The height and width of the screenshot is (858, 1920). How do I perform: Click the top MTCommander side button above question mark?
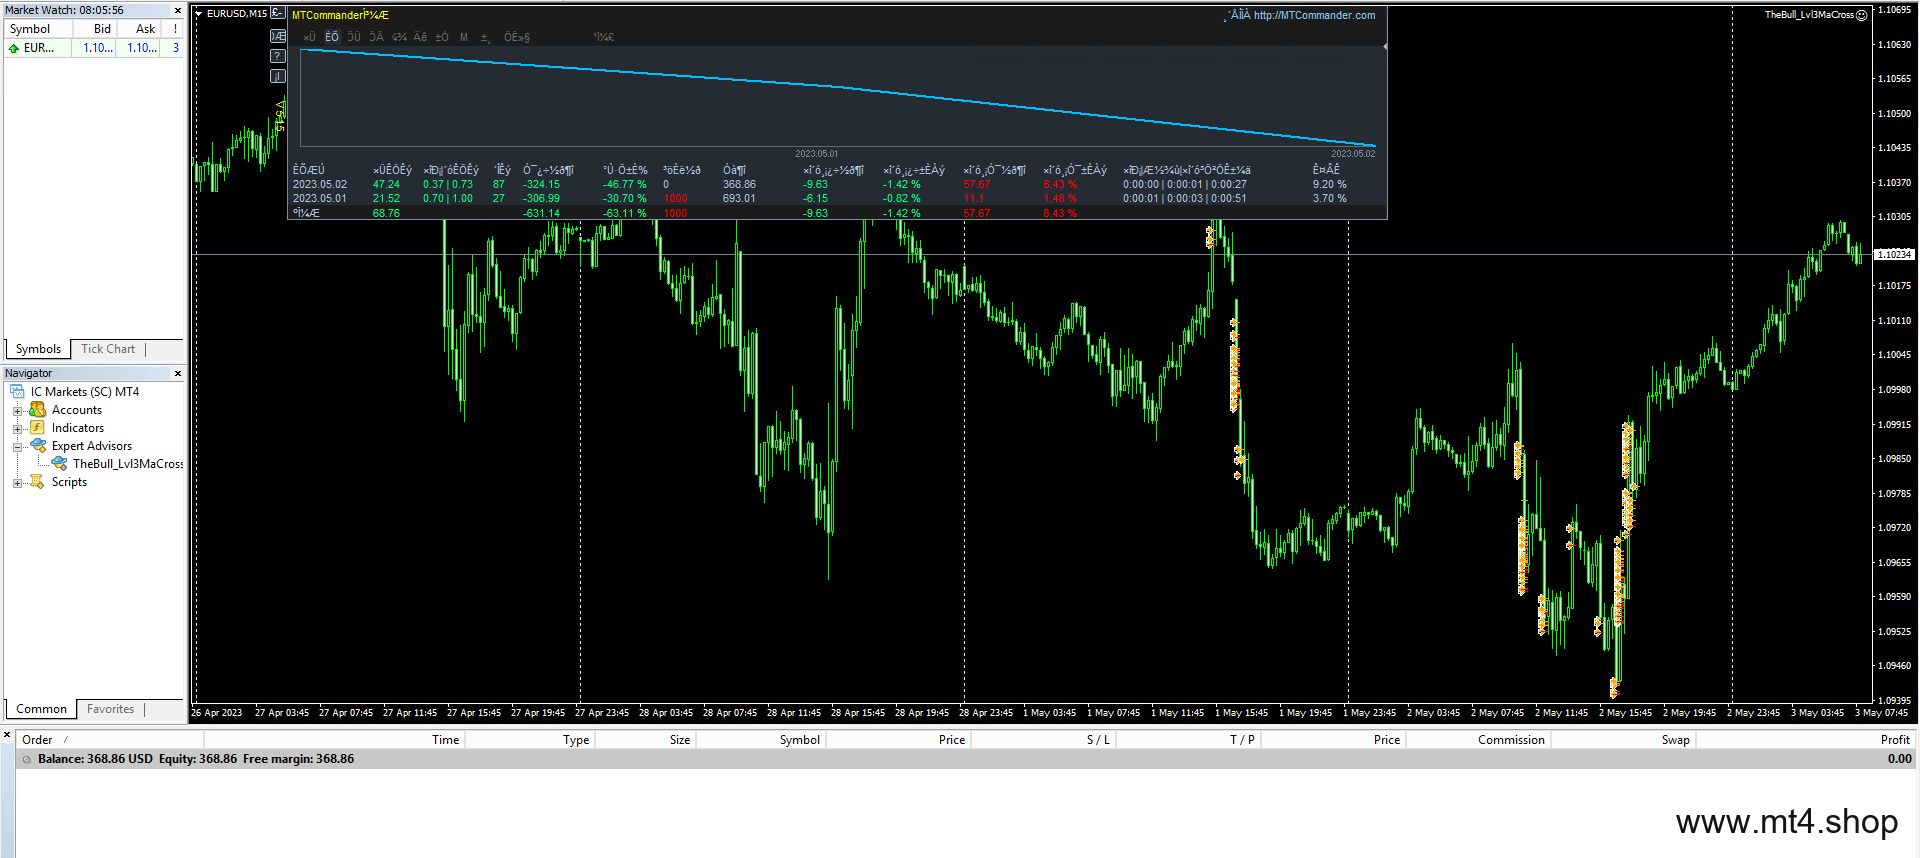click(278, 36)
